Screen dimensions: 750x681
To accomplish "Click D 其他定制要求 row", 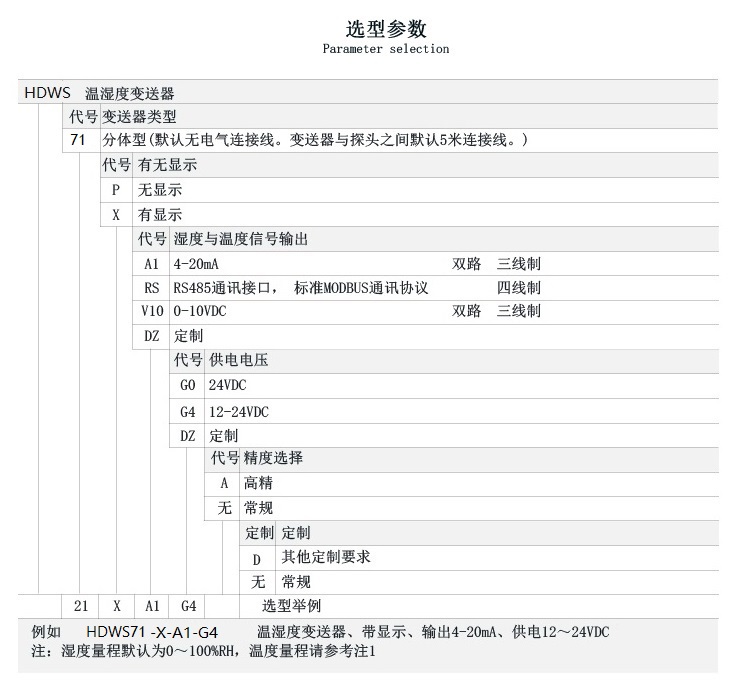I will (x=479, y=558).
